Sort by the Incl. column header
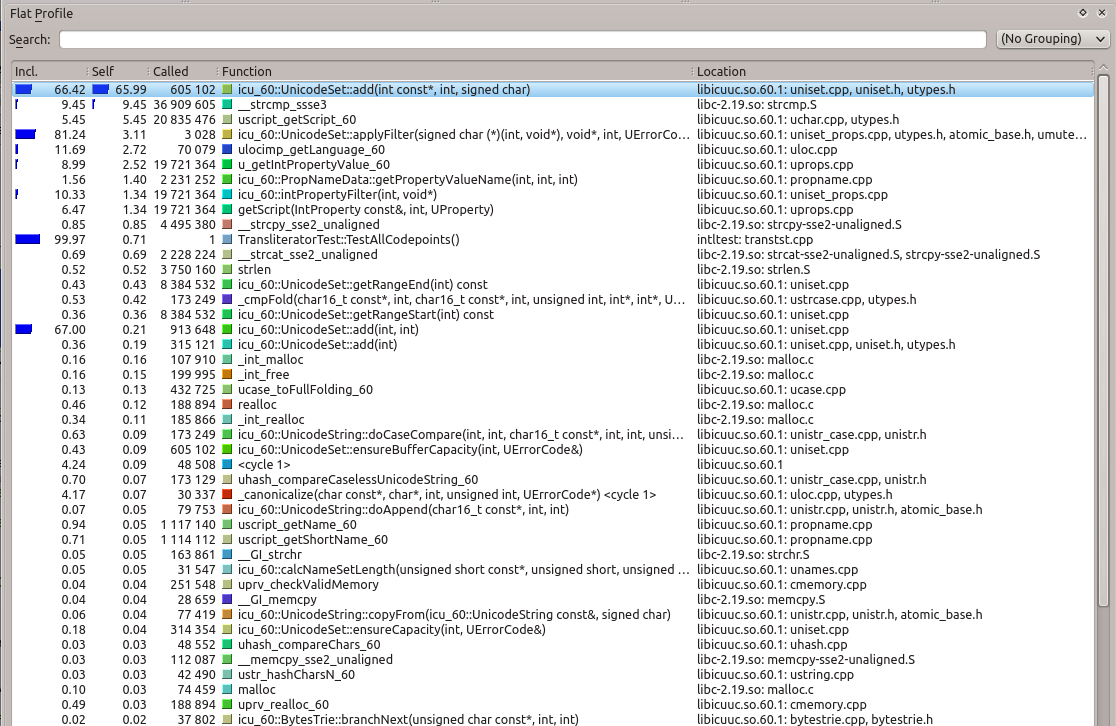Screen dimensions: 1116x726 point(48,72)
